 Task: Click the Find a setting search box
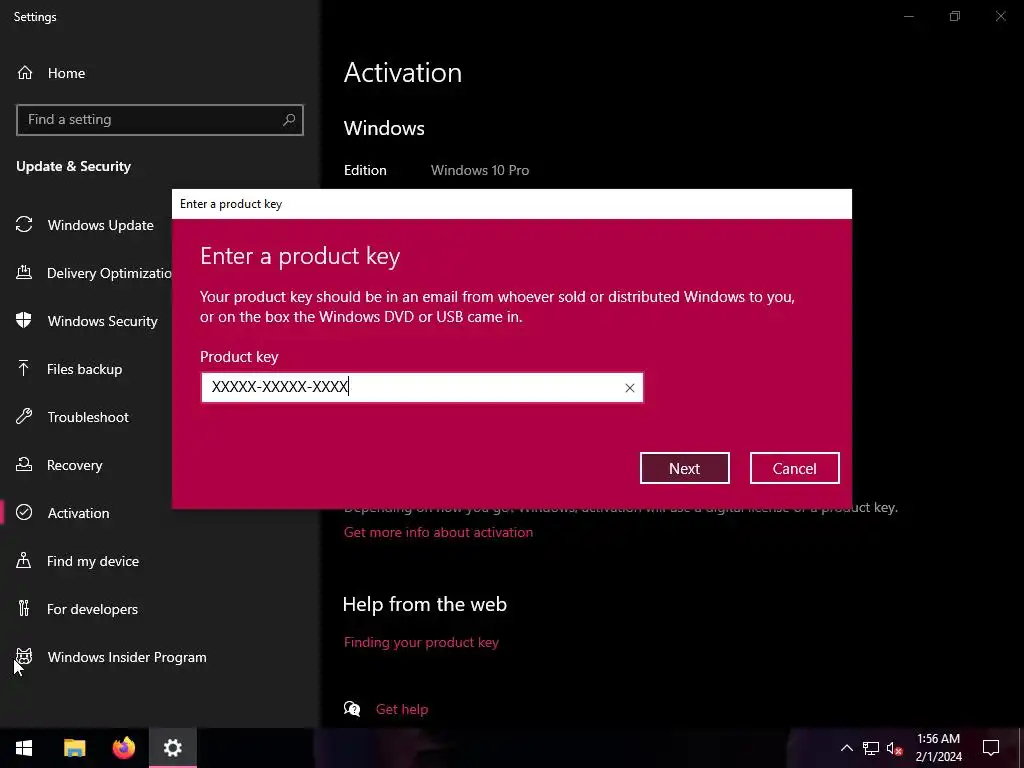(x=160, y=120)
